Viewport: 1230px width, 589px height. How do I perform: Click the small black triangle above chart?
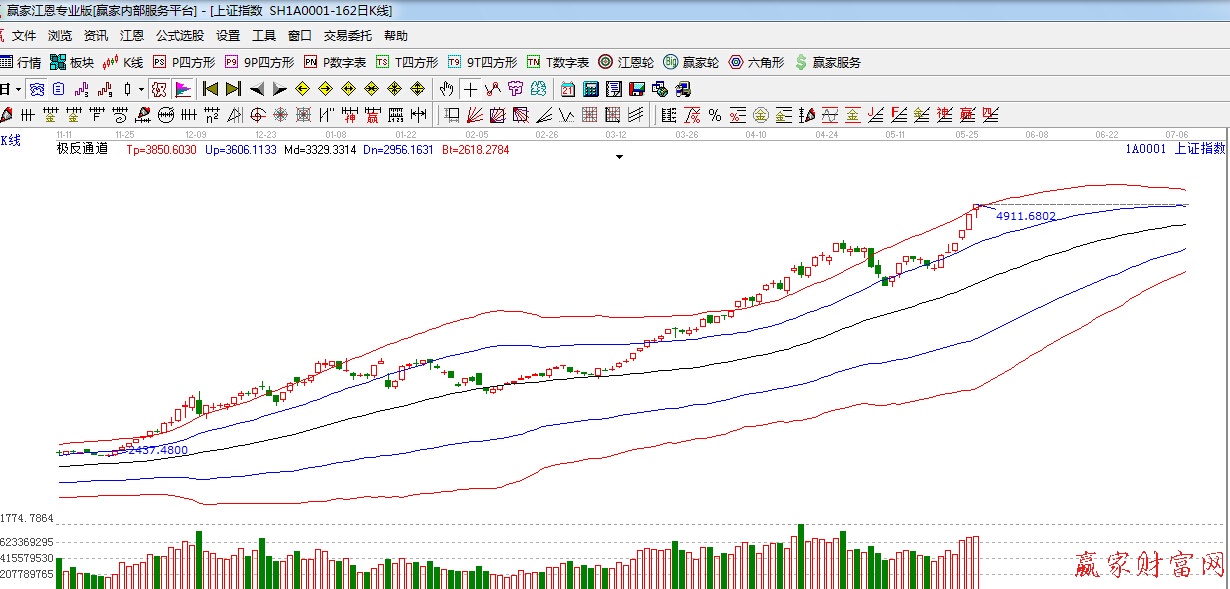pyautogui.click(x=619, y=157)
